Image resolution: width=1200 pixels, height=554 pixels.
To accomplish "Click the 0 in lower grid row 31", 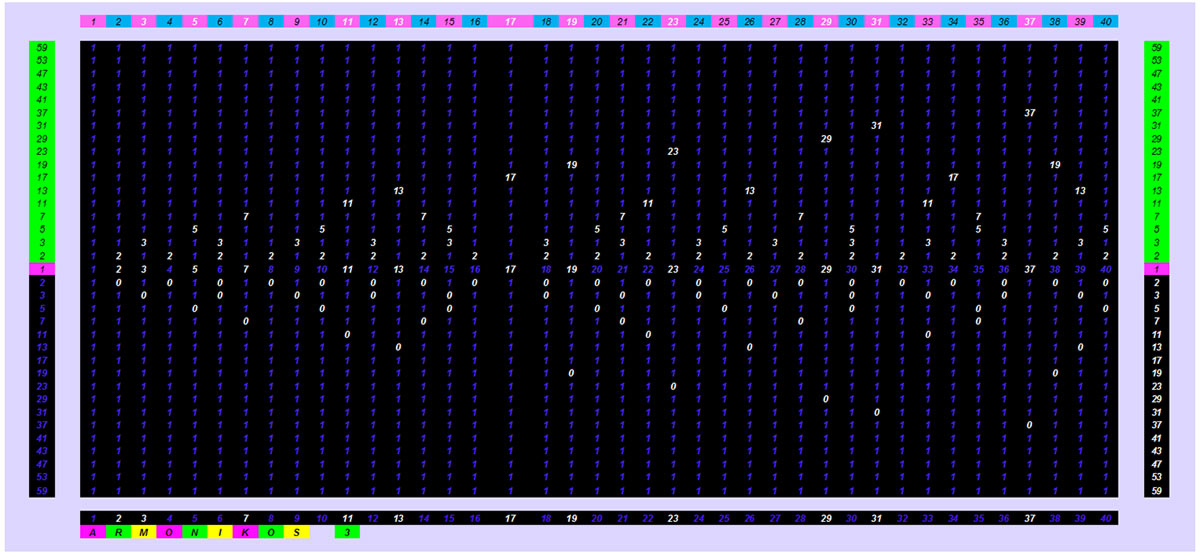I will 876,412.
